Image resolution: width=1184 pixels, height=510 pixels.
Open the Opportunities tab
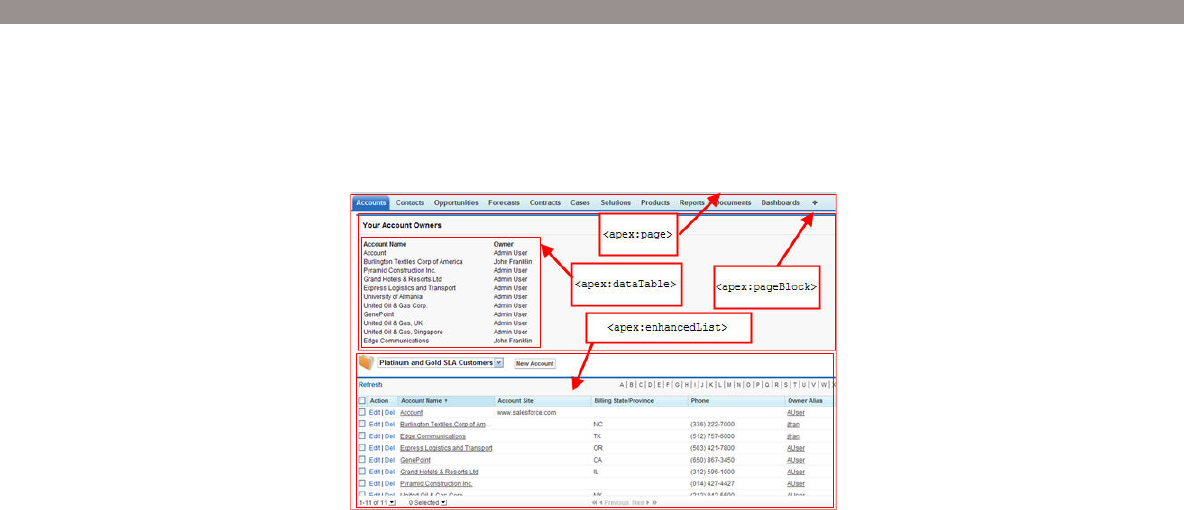pyautogui.click(x=456, y=202)
